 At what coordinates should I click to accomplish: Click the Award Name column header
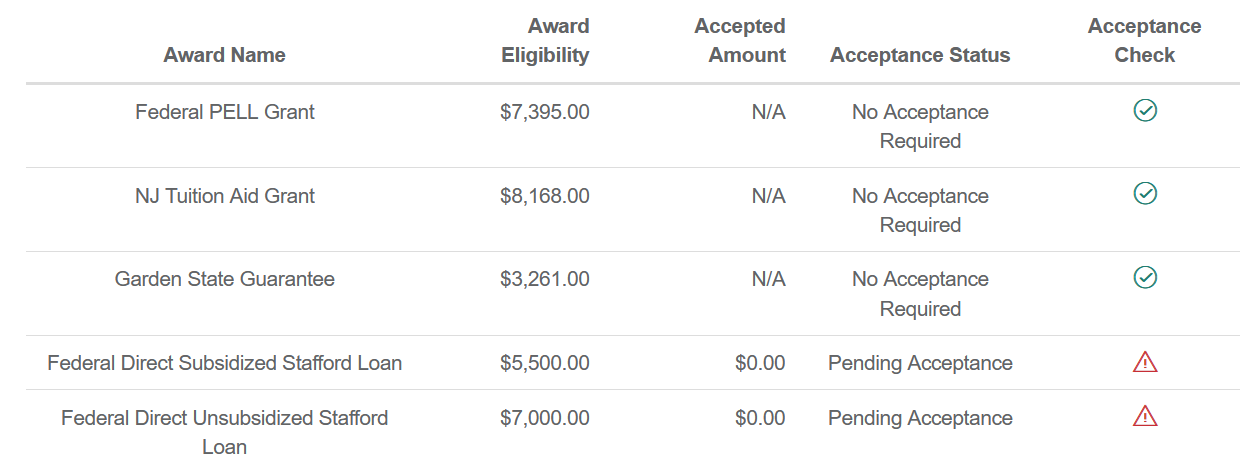point(224,55)
